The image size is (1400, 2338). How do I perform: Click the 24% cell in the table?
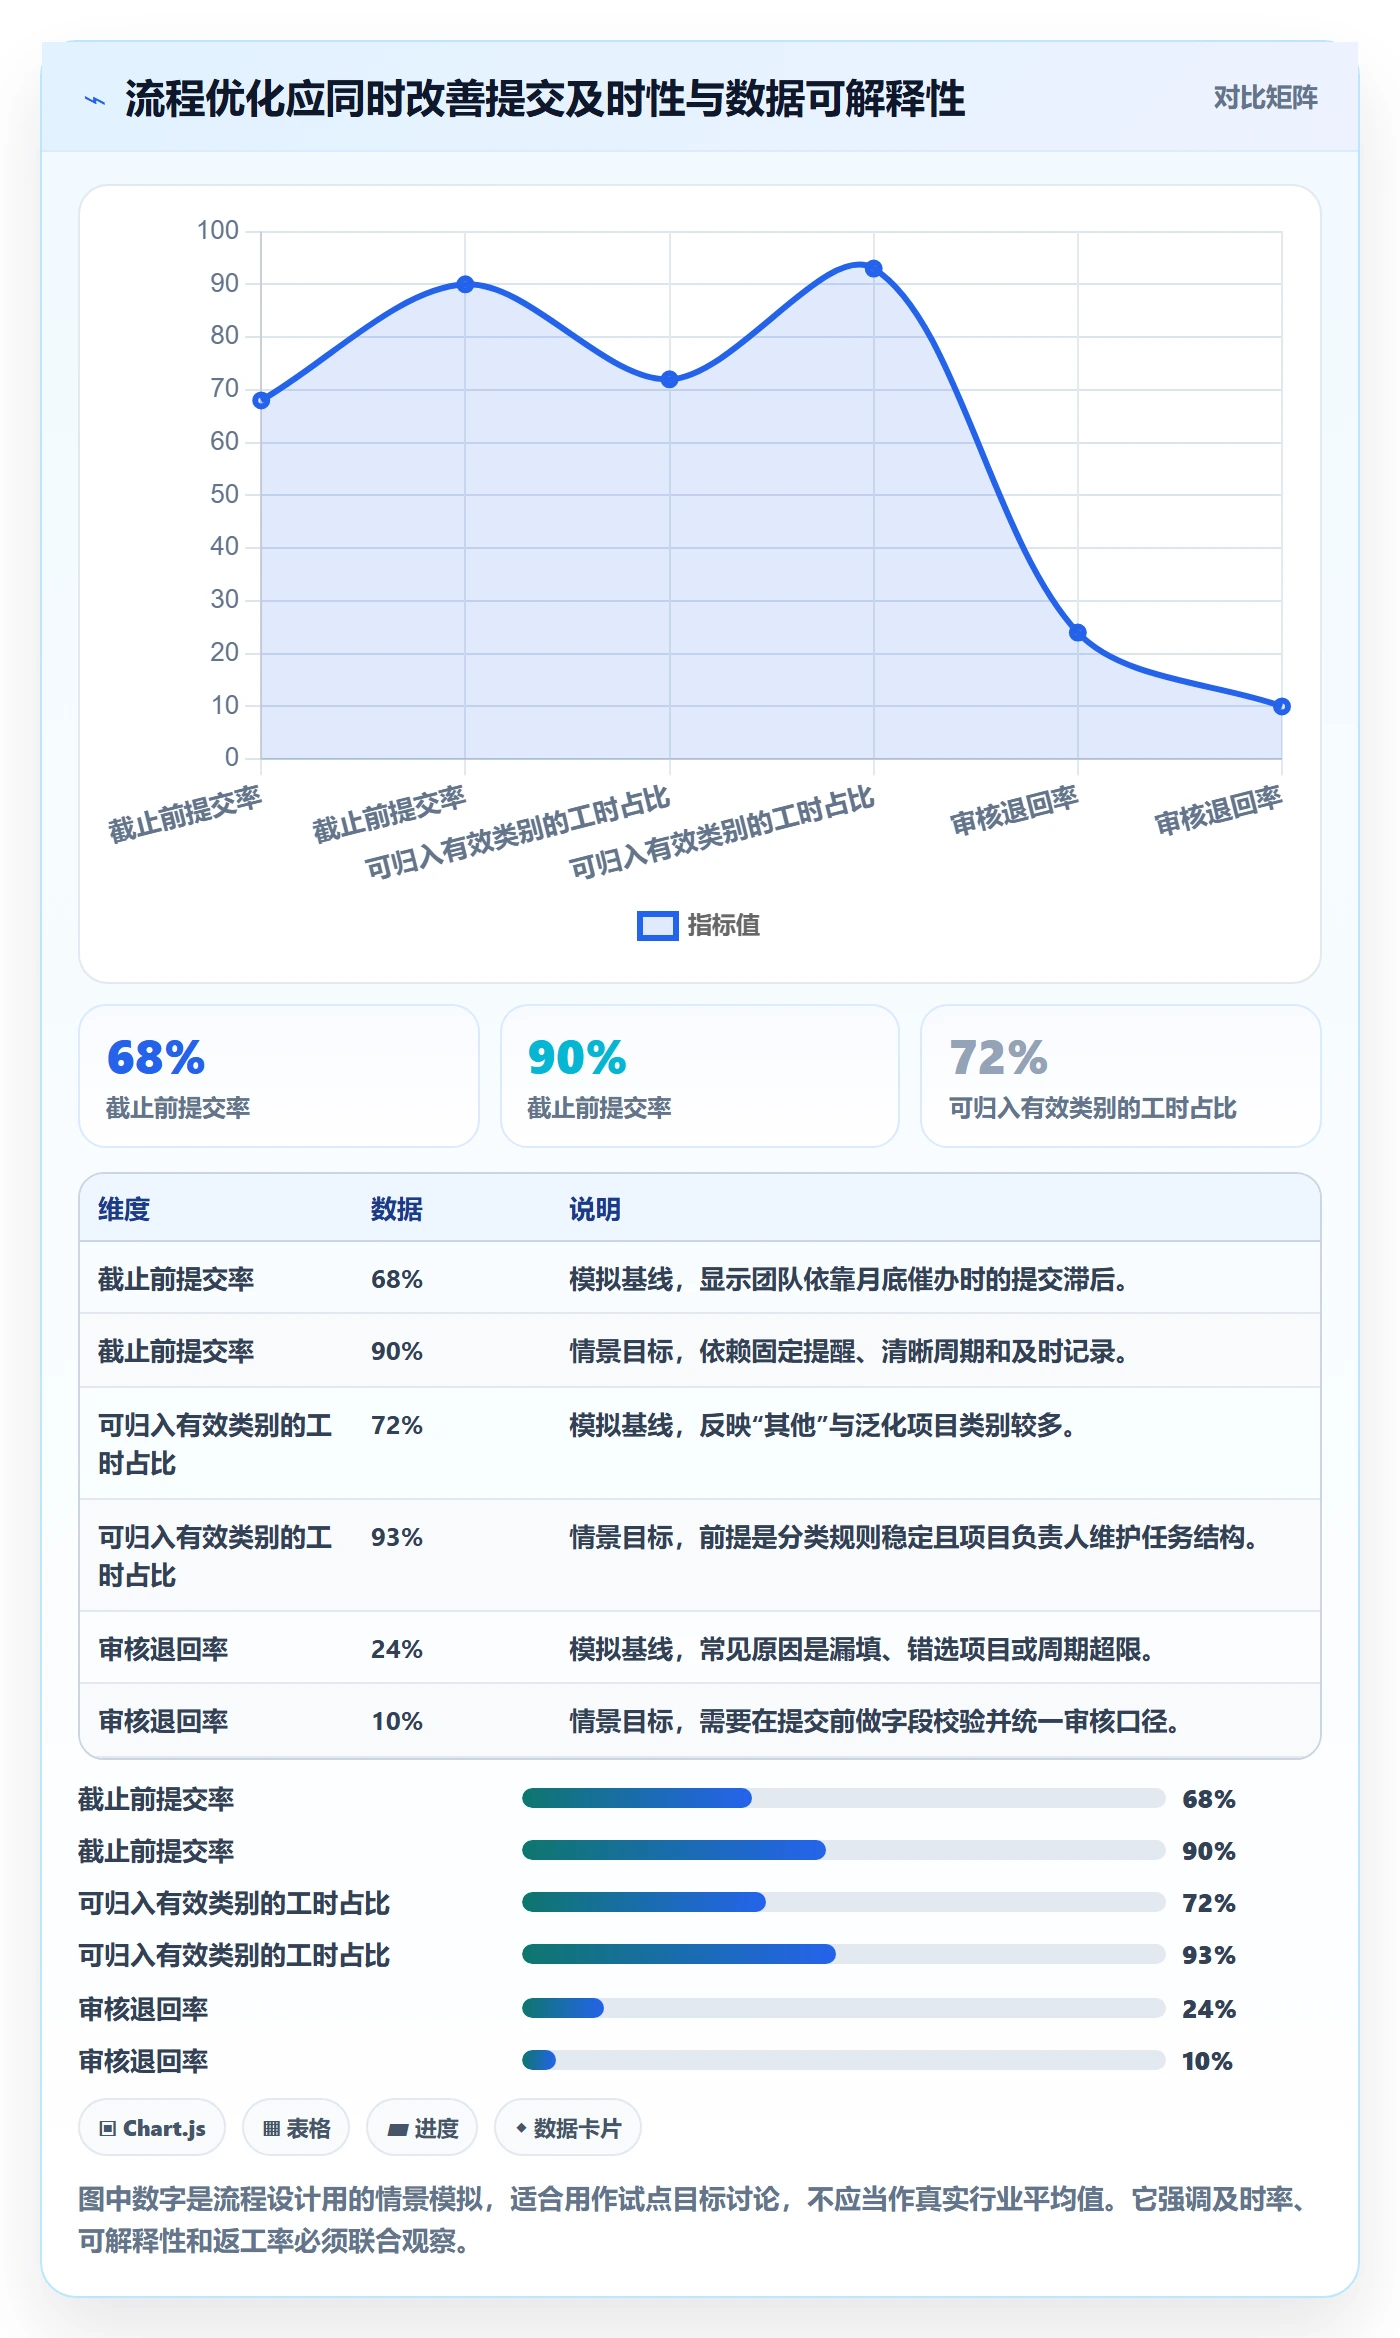tap(397, 1649)
